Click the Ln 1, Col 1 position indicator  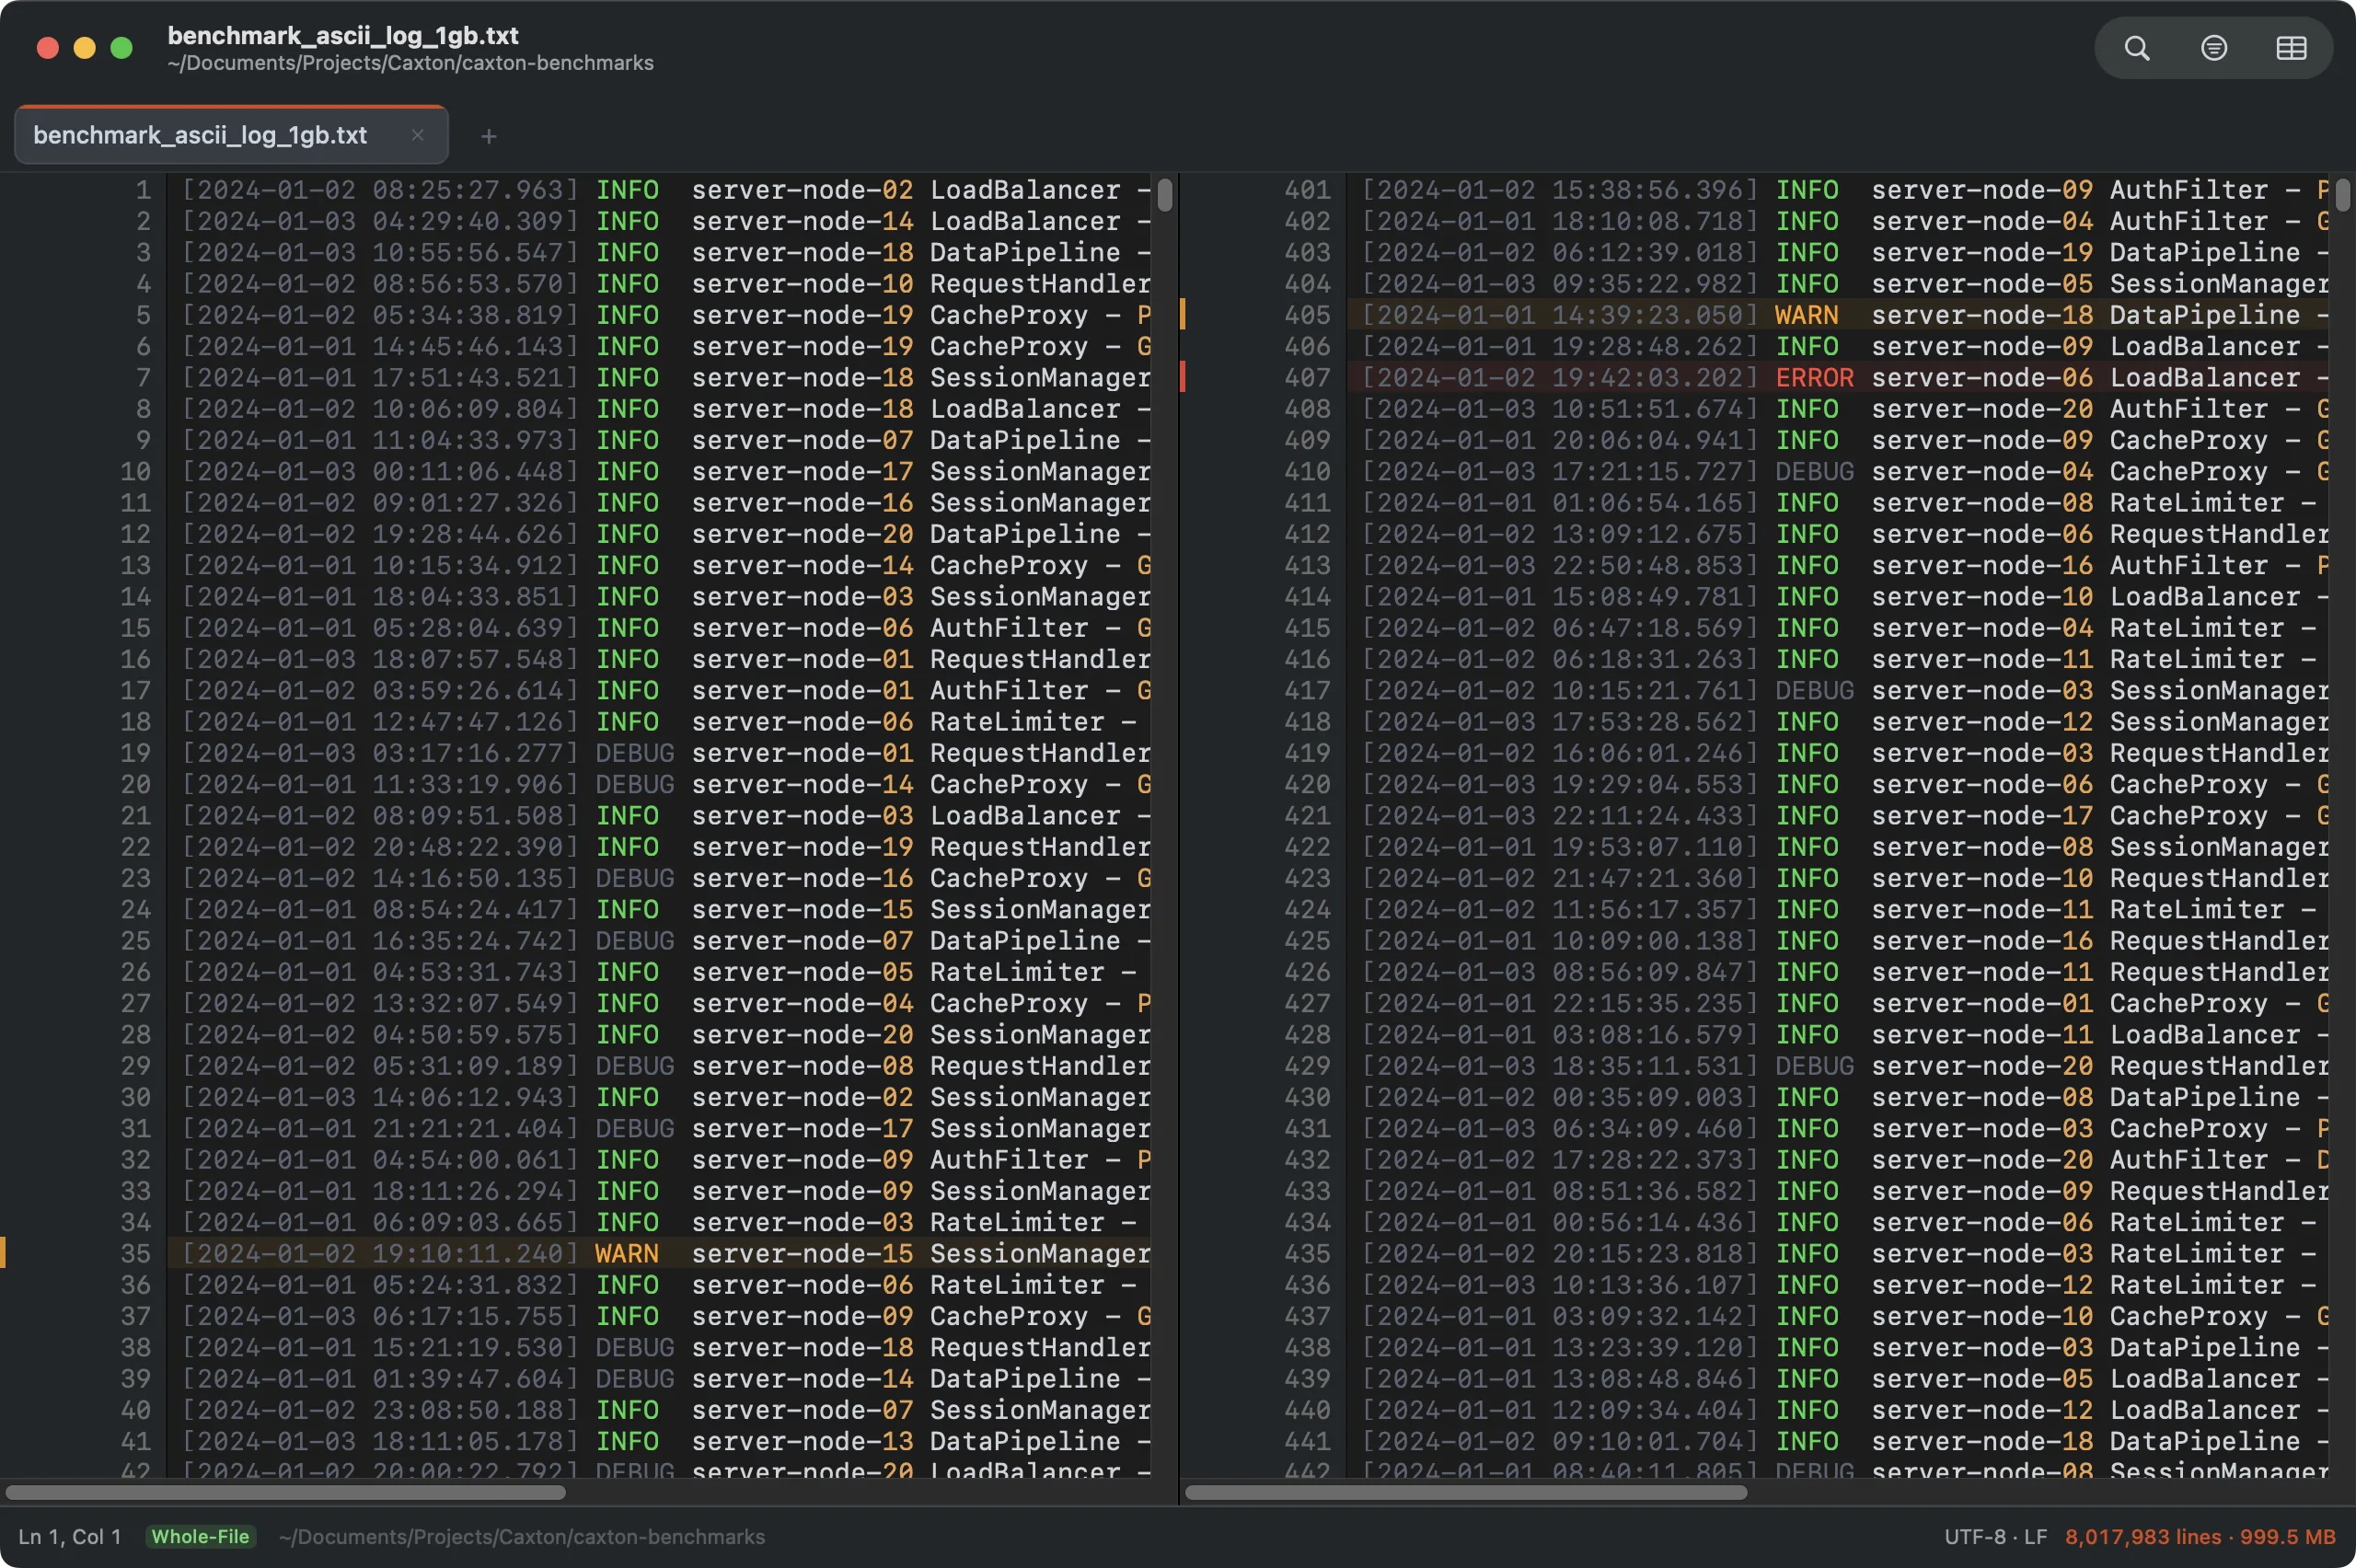tap(70, 1536)
